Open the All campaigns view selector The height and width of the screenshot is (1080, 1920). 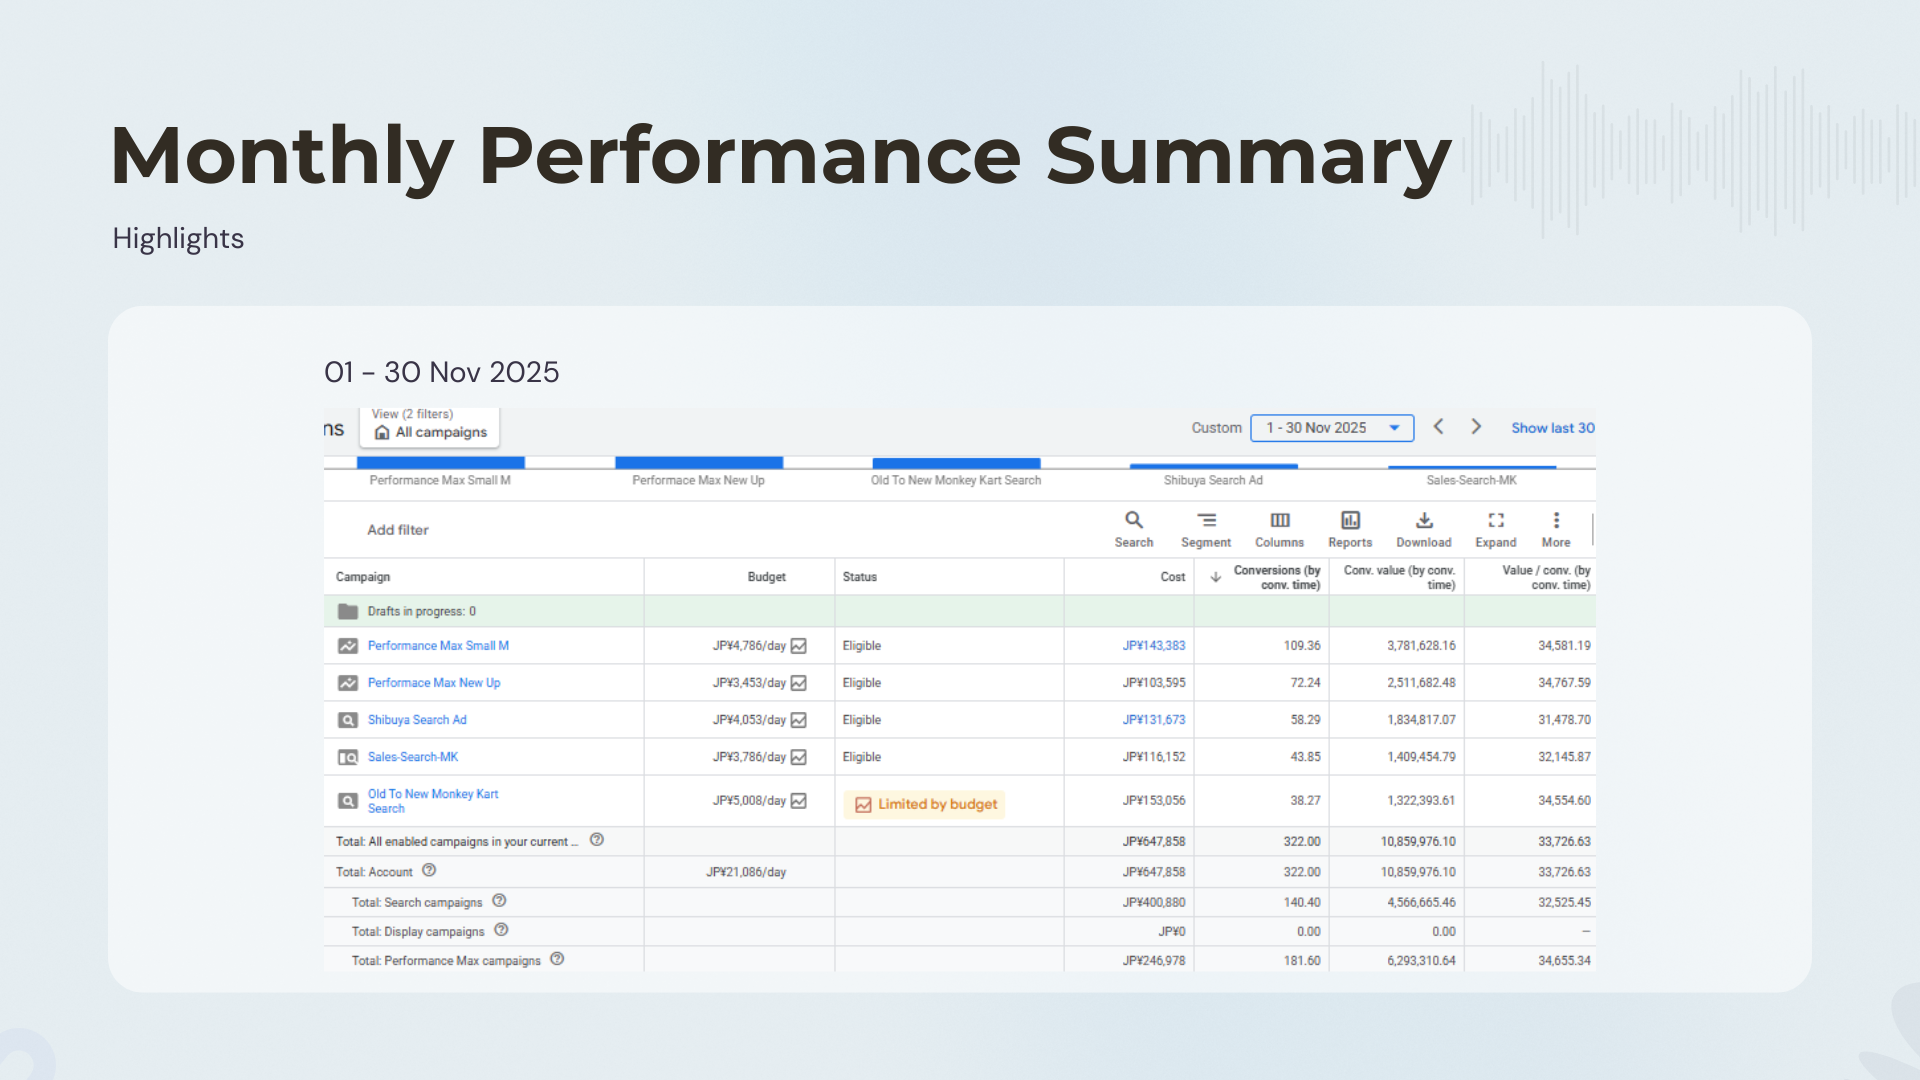point(430,432)
